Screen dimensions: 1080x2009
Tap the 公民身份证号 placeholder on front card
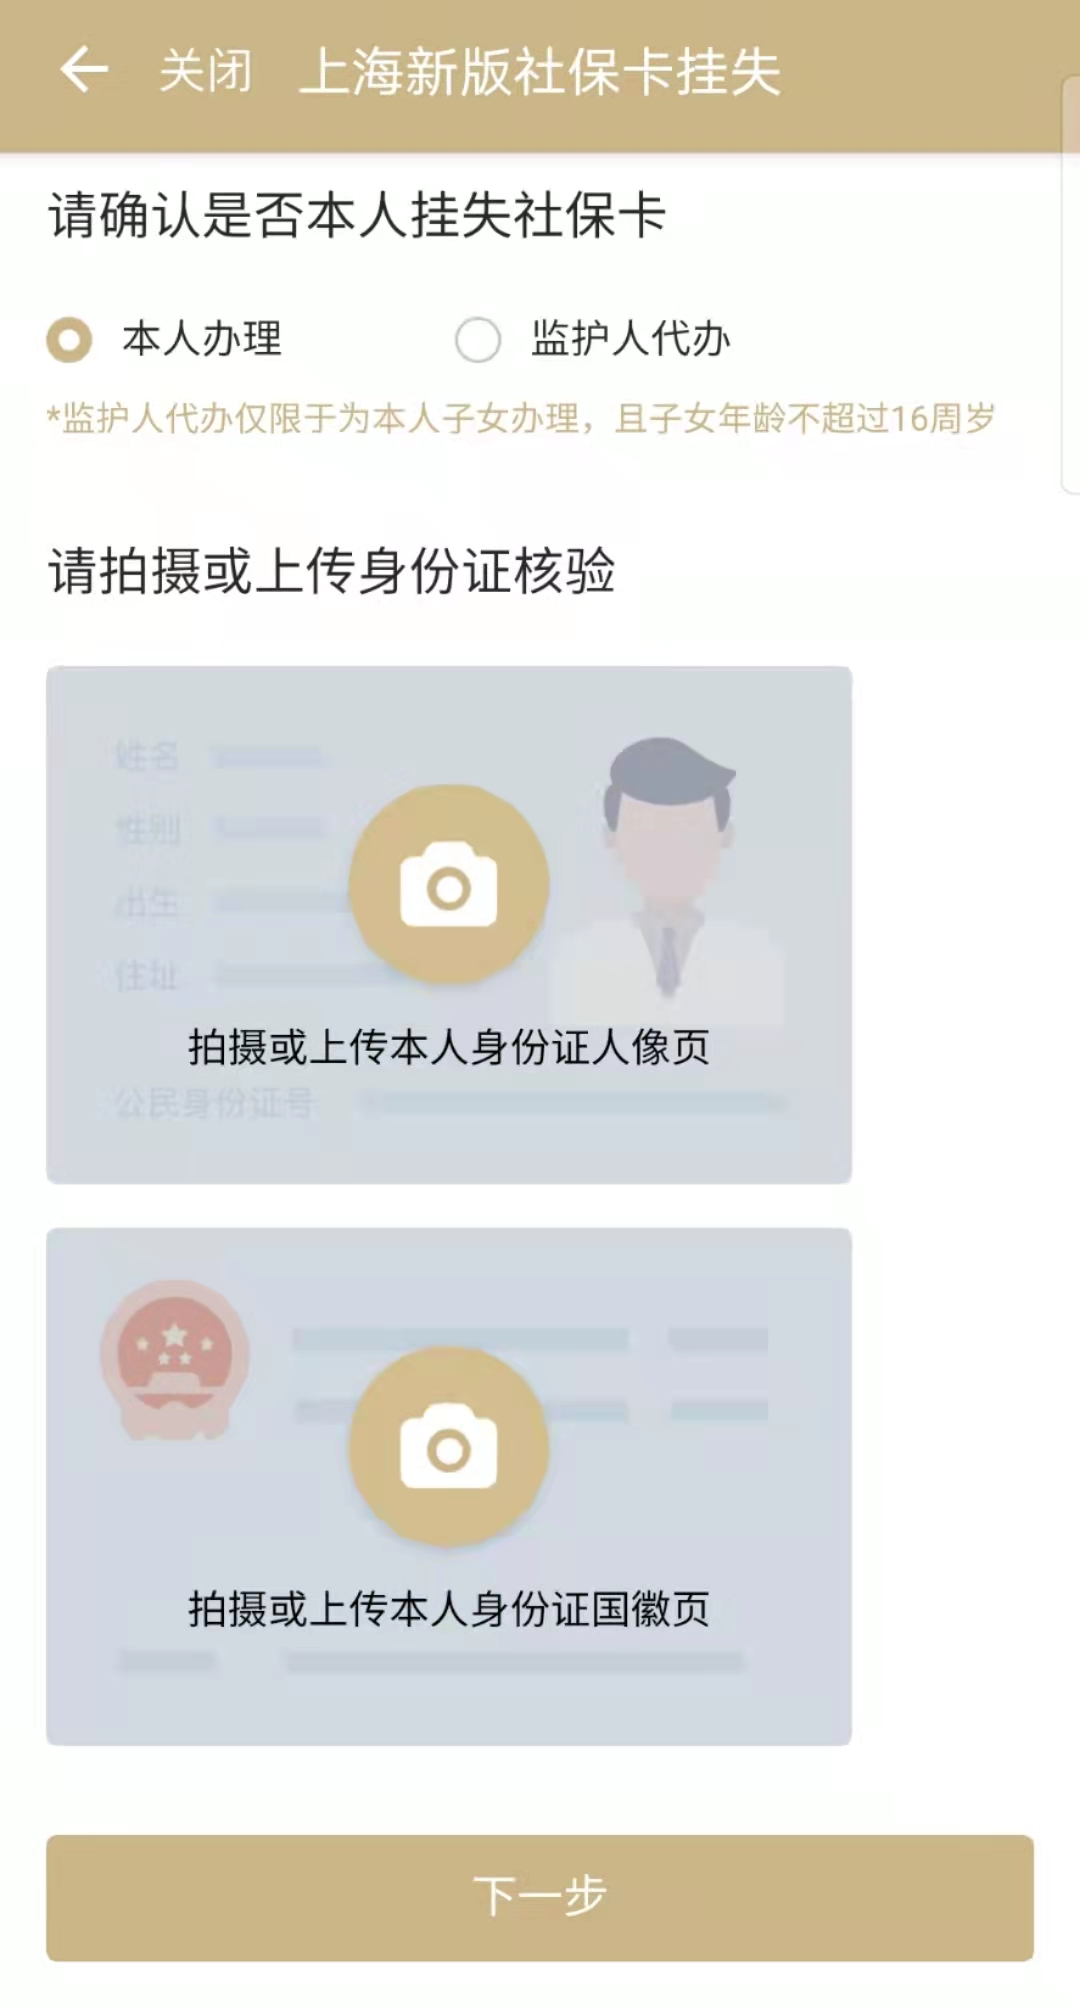tap(214, 1103)
